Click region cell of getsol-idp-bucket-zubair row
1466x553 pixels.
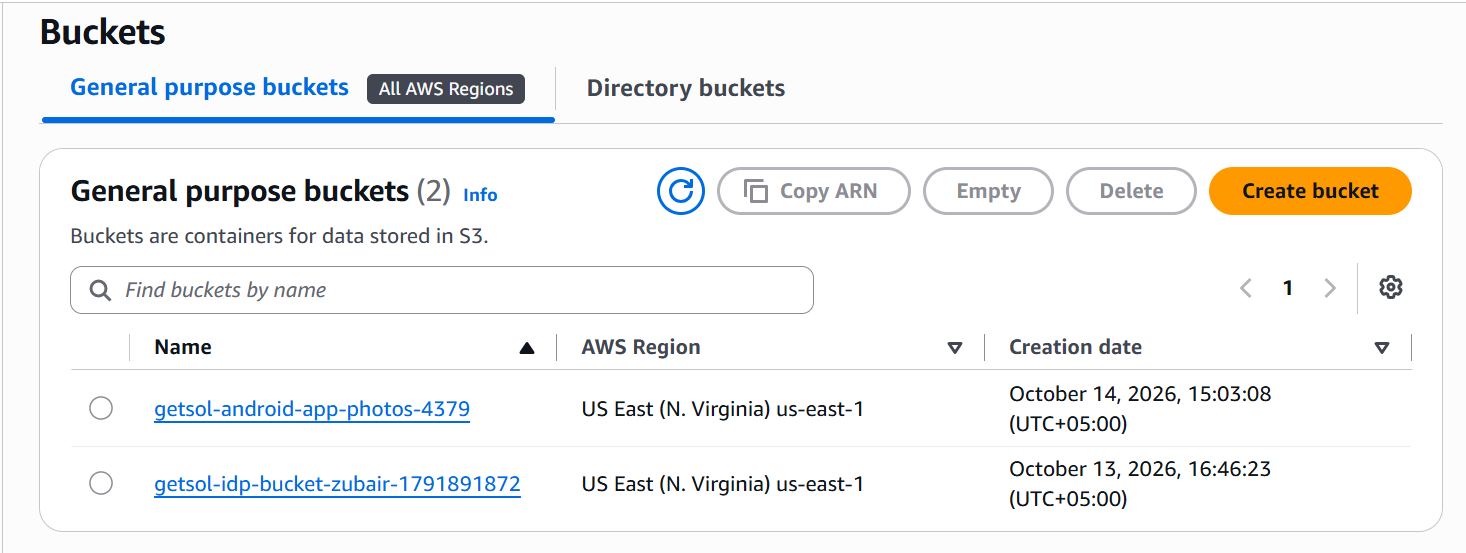coord(722,484)
